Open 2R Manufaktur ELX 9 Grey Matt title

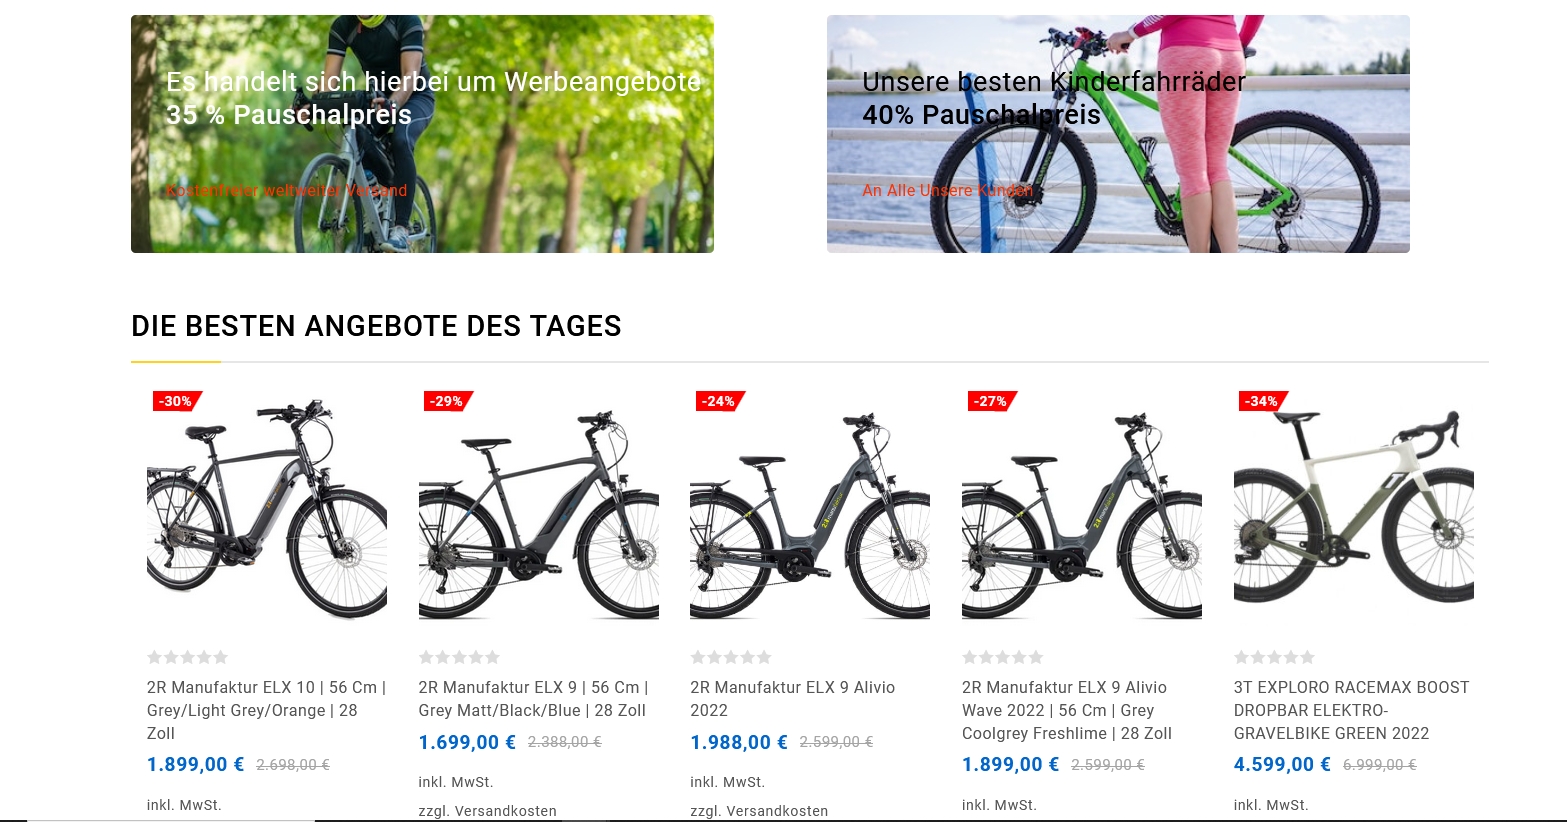[x=534, y=699]
